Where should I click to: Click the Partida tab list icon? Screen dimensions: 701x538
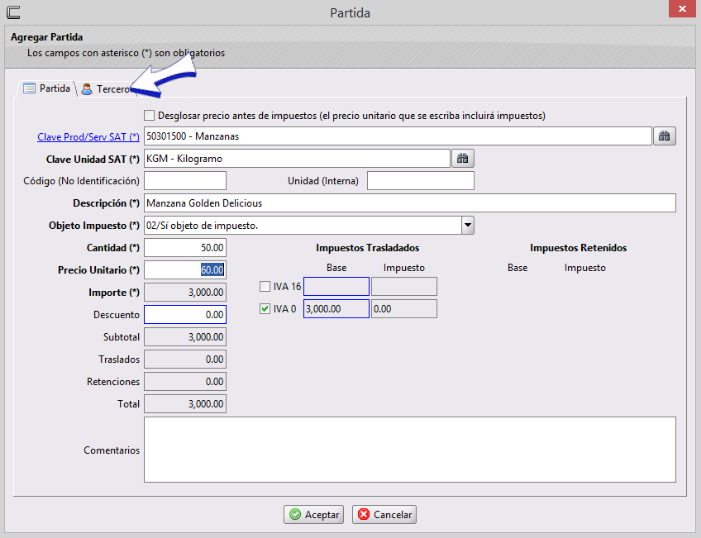[29, 89]
